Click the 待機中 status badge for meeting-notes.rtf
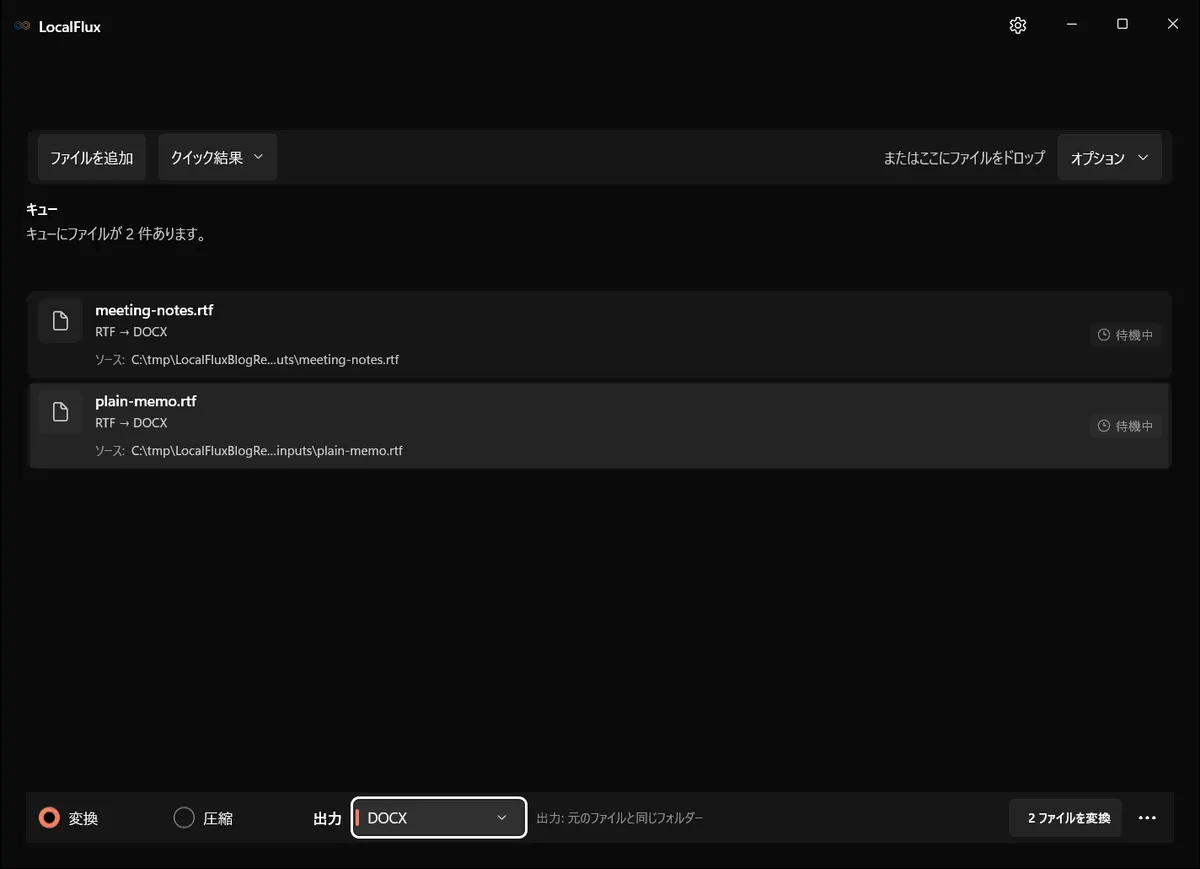 coord(1126,335)
